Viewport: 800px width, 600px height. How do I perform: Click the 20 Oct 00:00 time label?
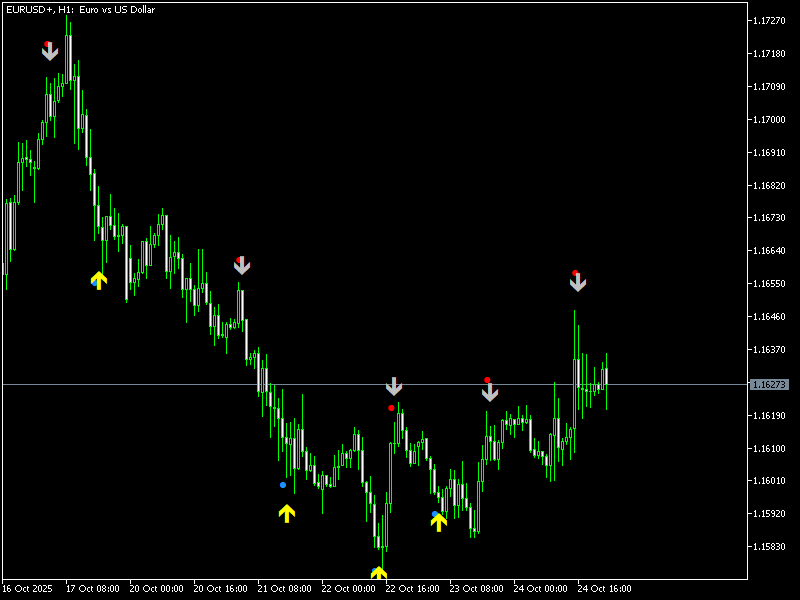157,589
